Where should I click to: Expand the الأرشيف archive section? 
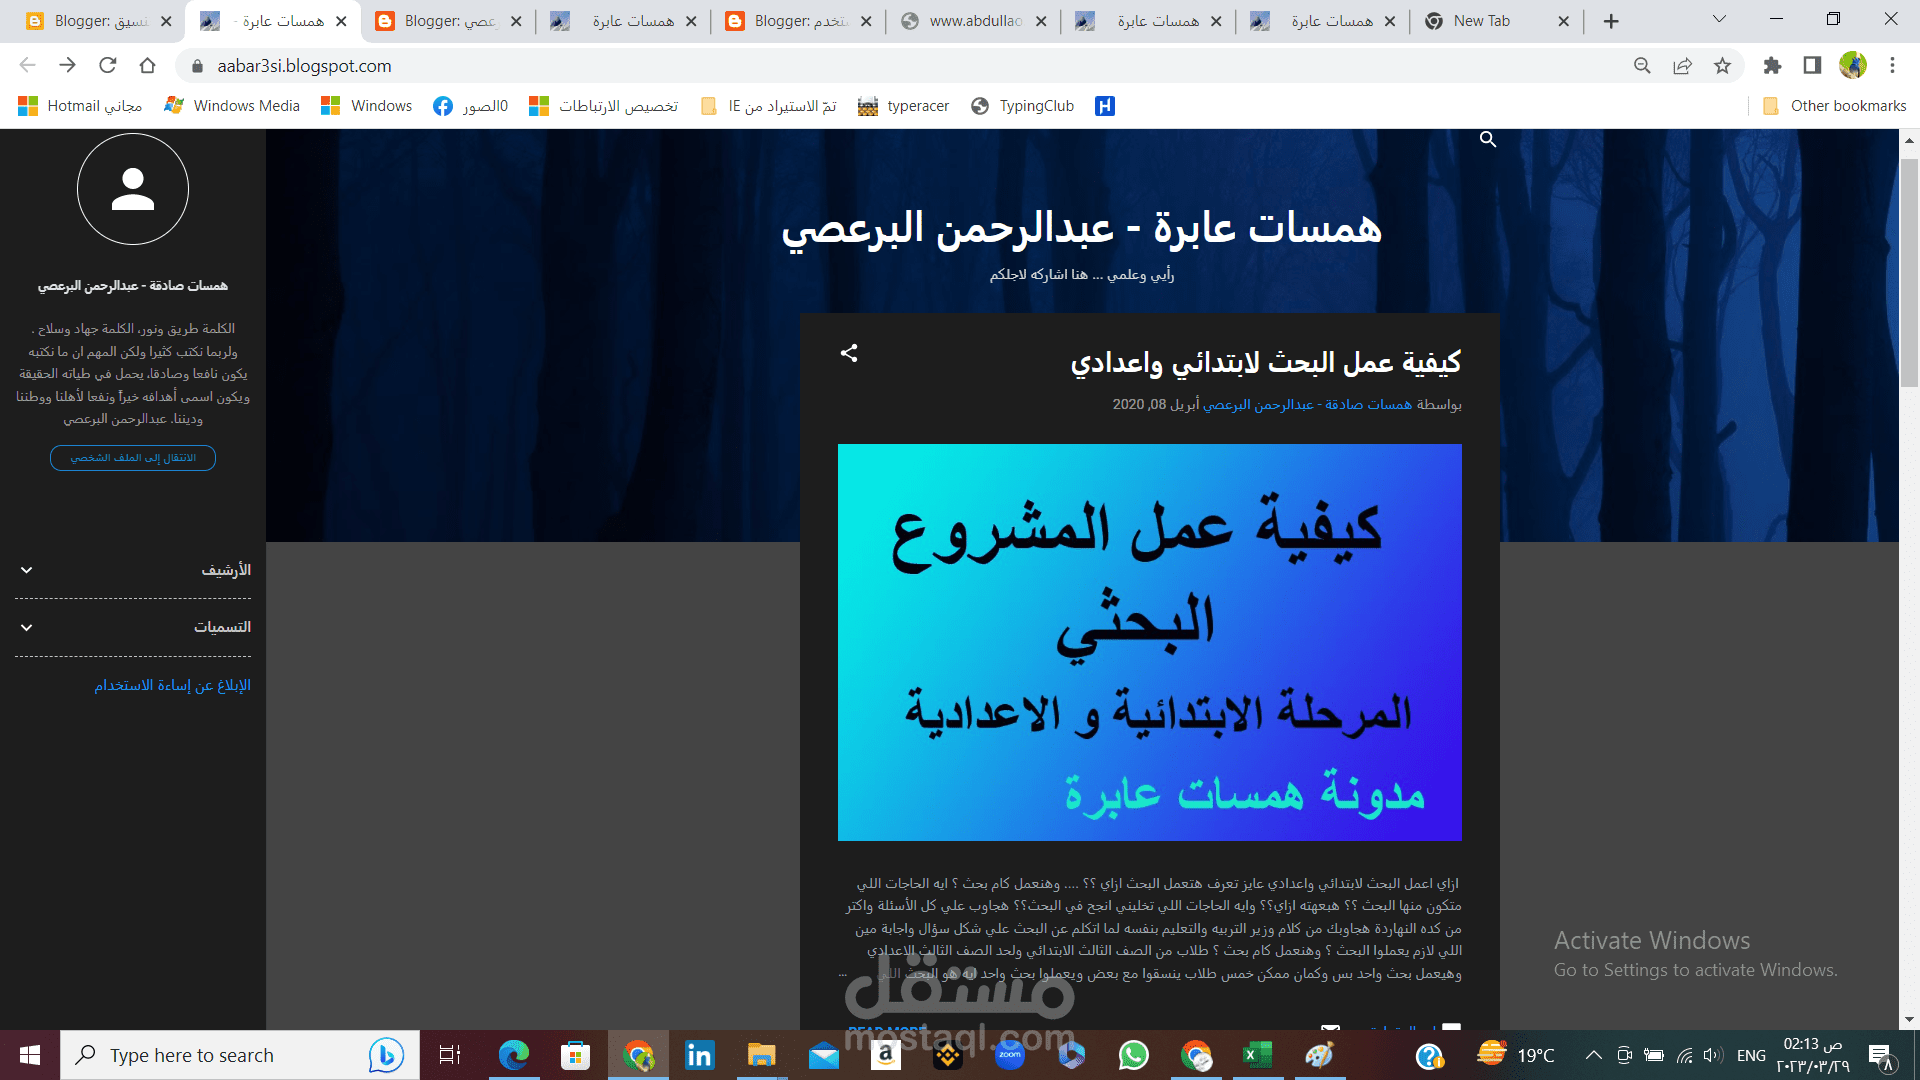click(133, 570)
